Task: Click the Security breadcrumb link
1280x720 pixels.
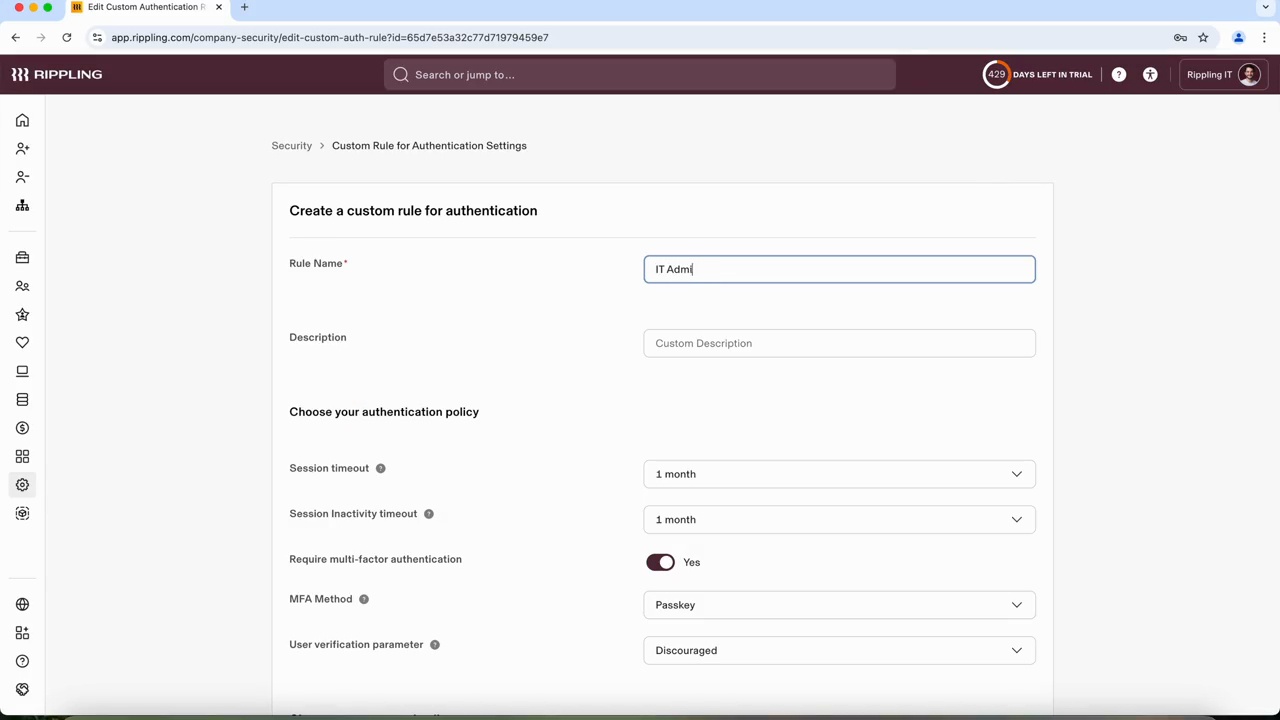Action: tap(291, 146)
